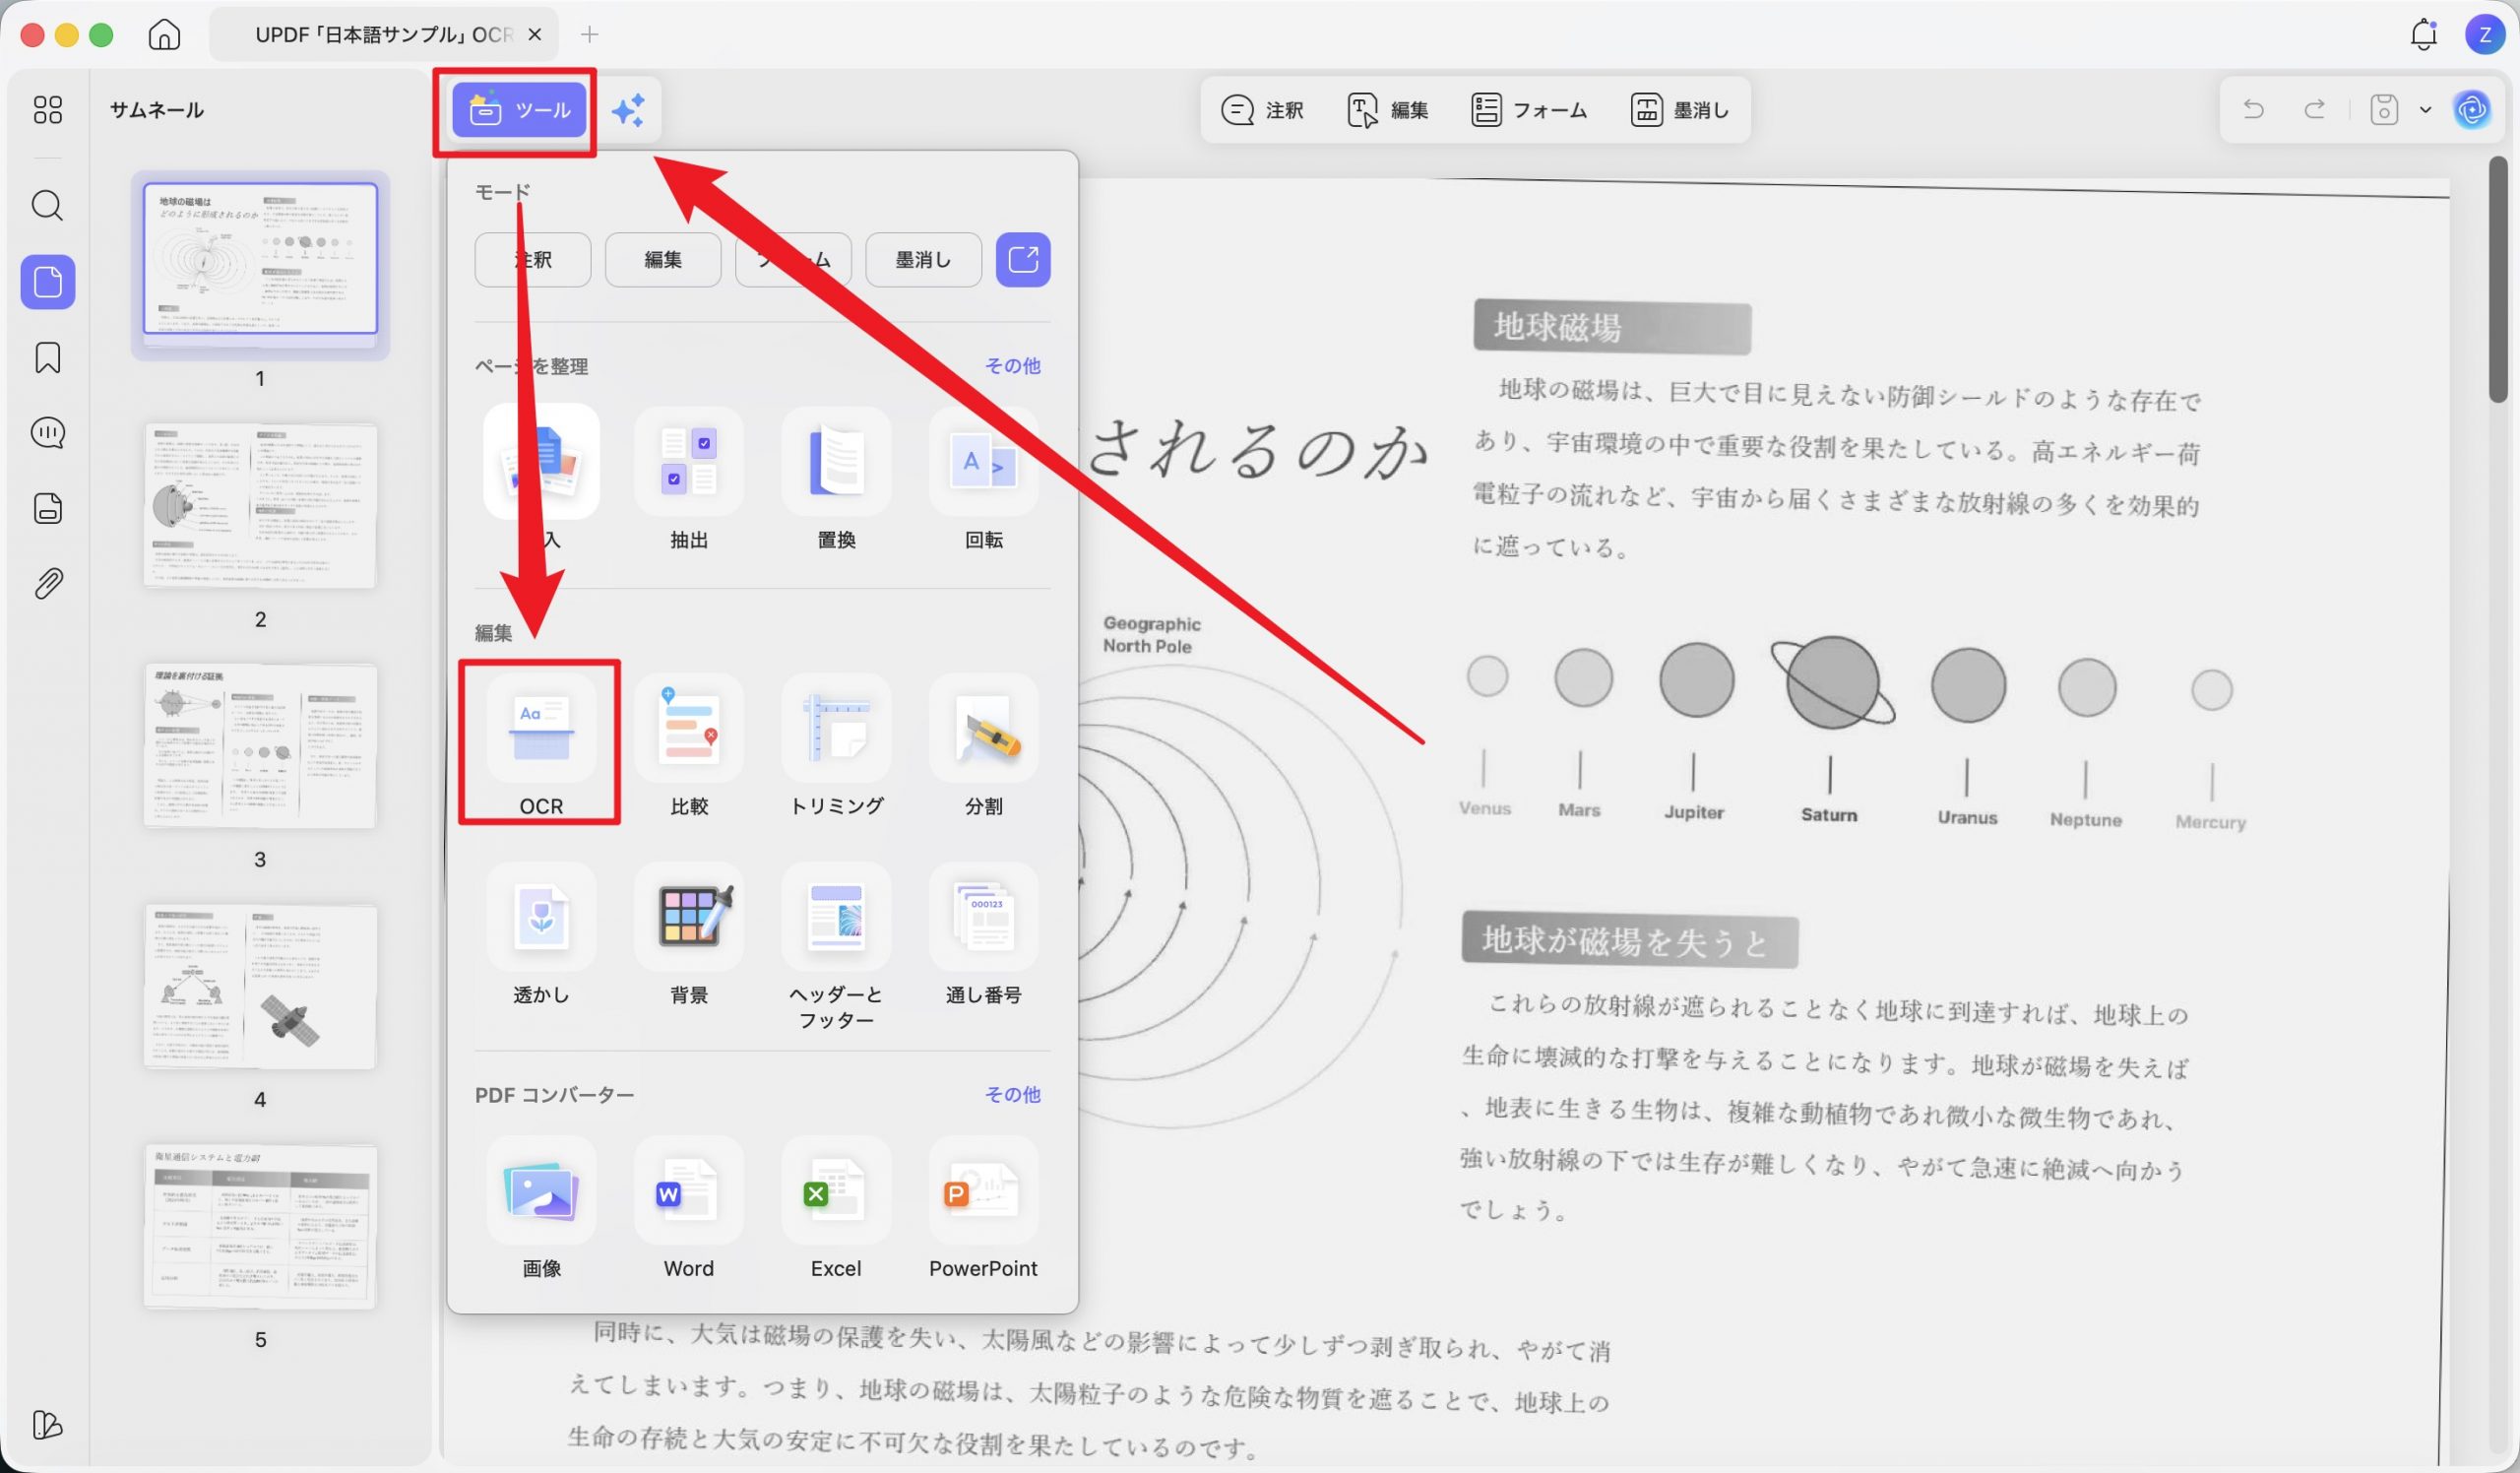Screen dimensions: 2520x1473
Task: Open the bookmark sidebar icon
Action: point(47,357)
